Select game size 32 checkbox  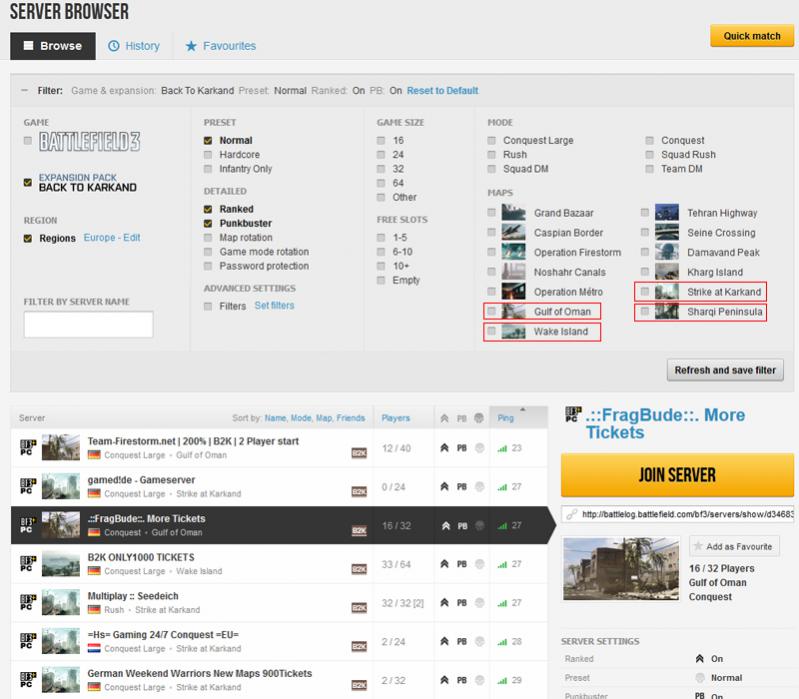click(x=381, y=169)
